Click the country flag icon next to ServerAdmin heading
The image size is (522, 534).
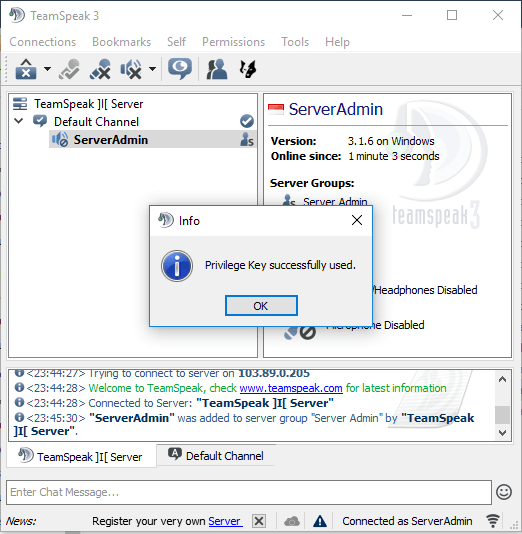pos(276,109)
